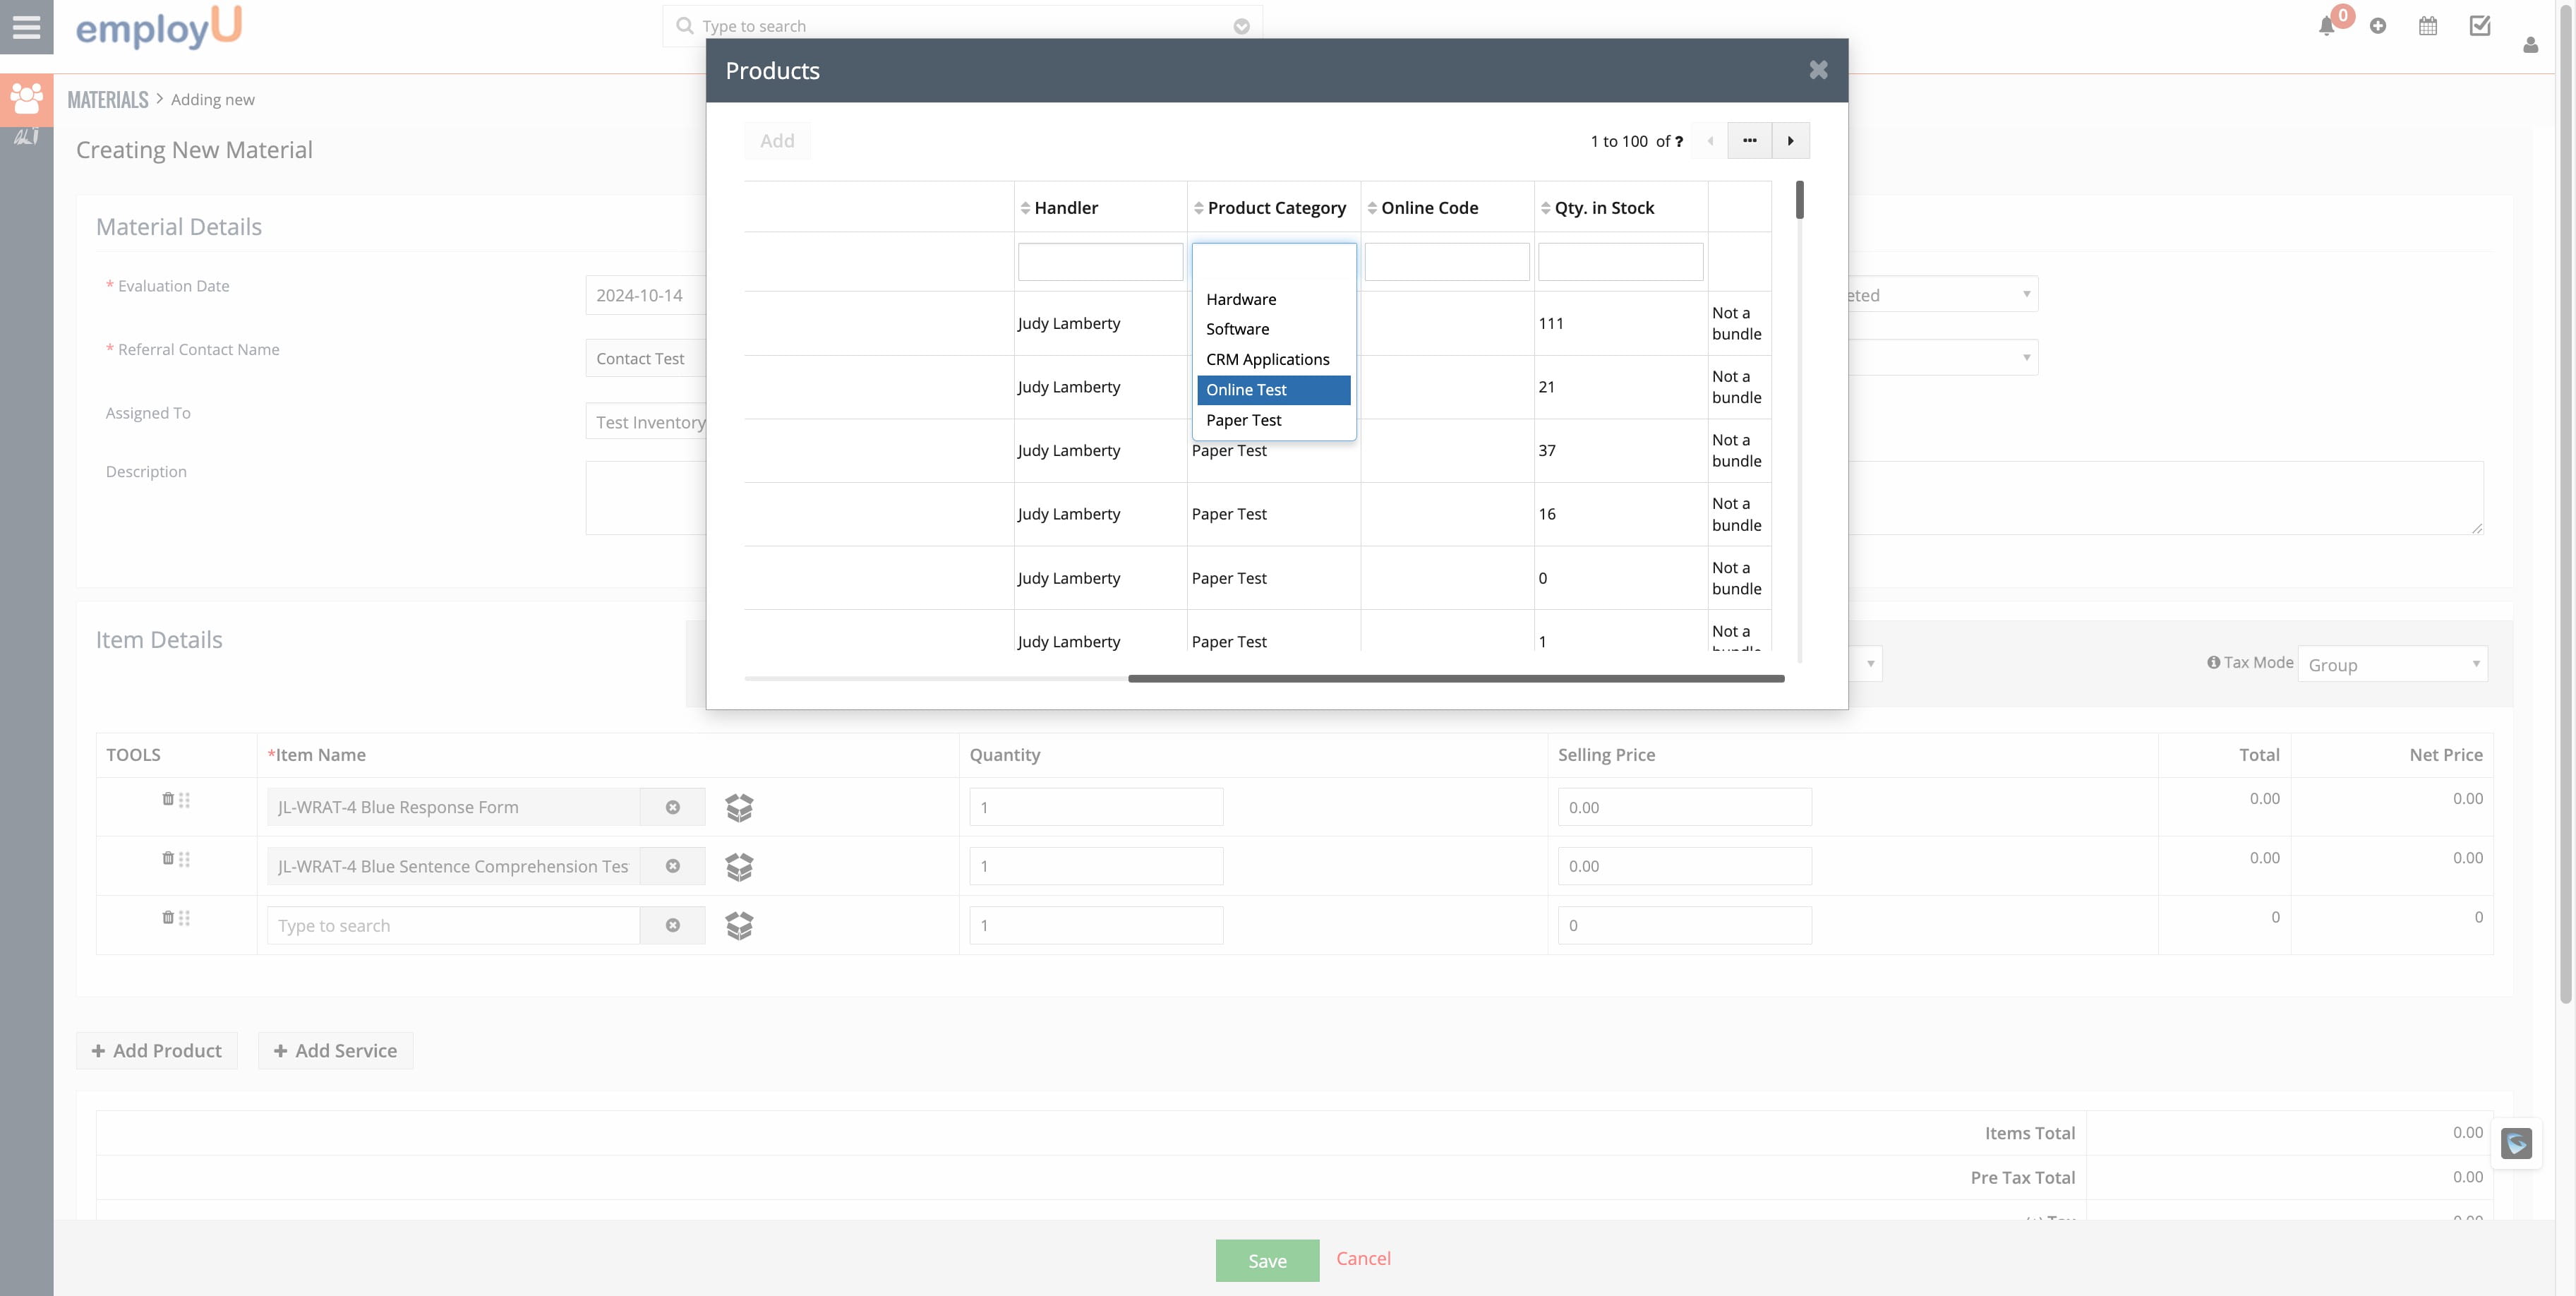This screenshot has height=1296, width=2576.
Task: Open product picker for Sentence Comprehension row
Action: 739,866
